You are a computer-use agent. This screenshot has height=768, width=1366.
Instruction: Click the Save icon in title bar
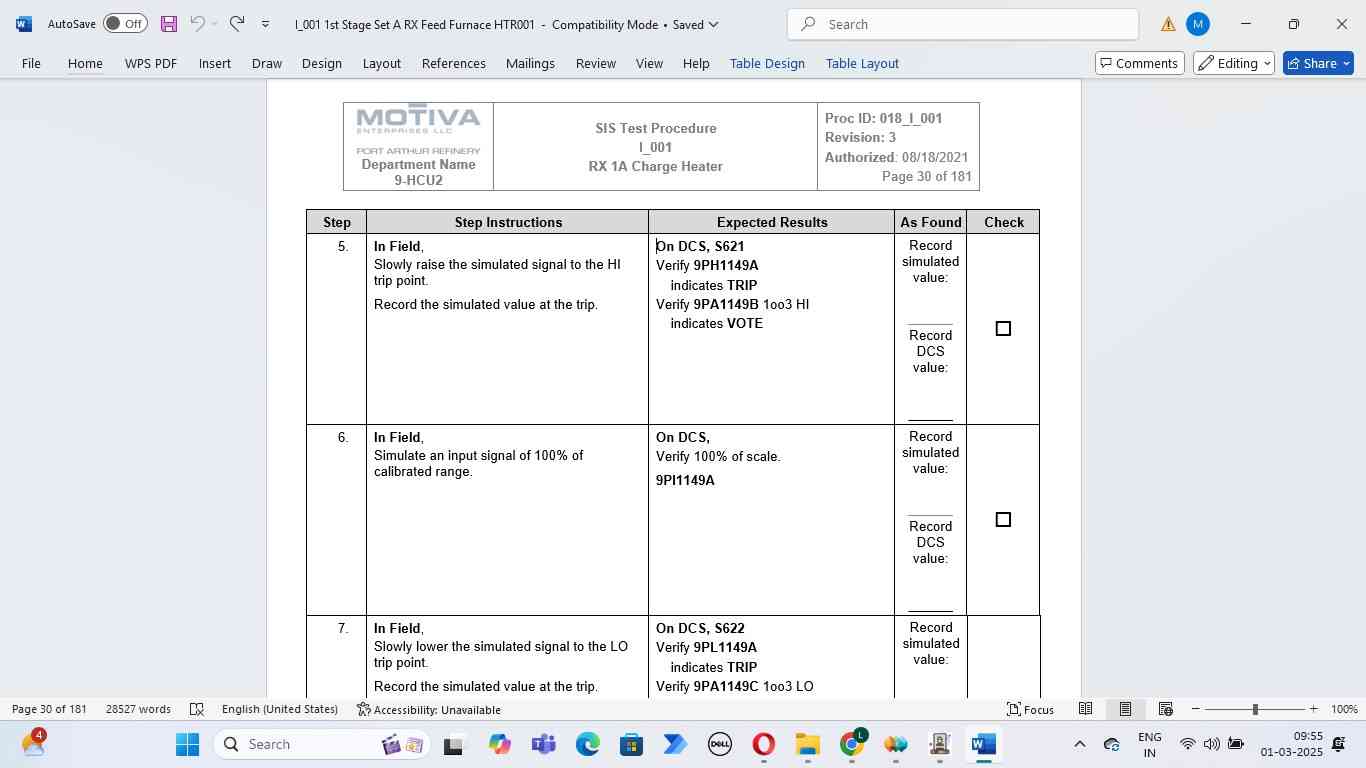(x=168, y=24)
